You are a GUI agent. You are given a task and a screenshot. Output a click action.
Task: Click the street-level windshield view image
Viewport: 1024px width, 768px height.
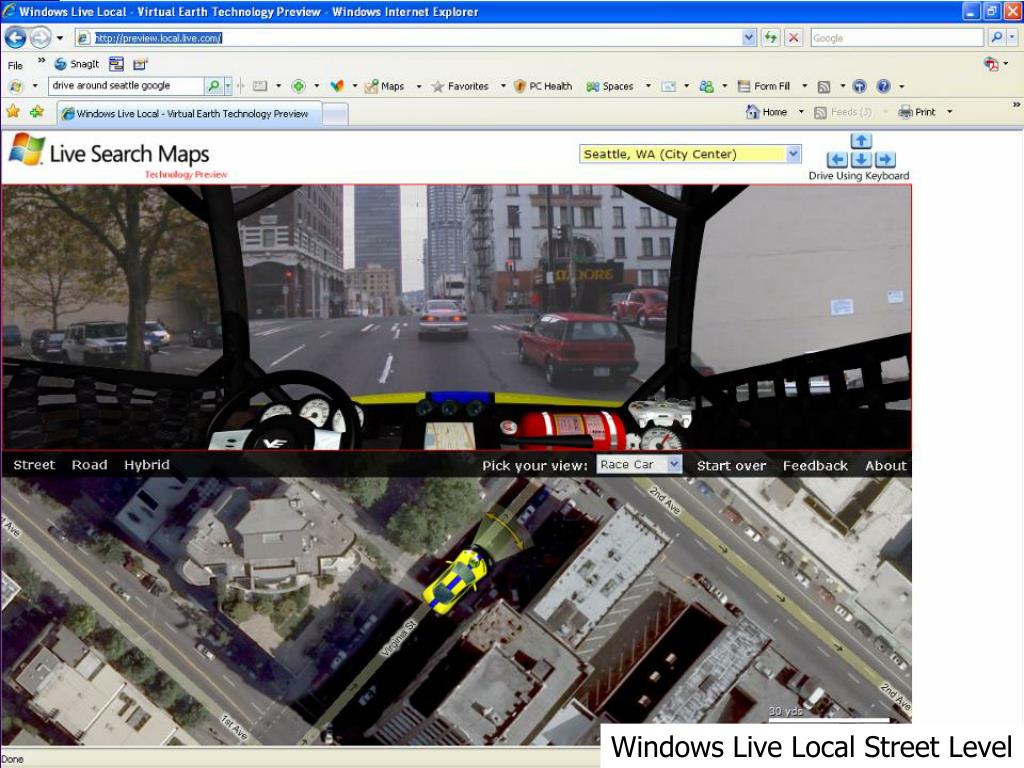pos(456,317)
